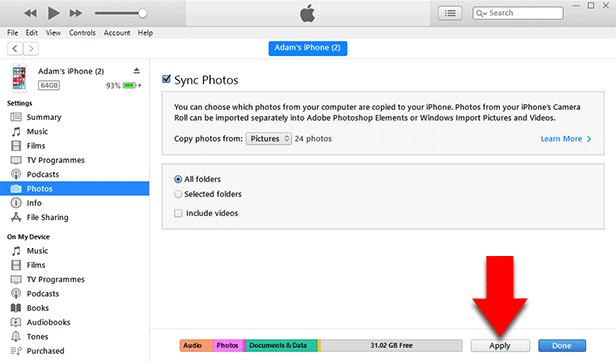This screenshot has width=616, height=362.
Task: Click the Documents & Data storage segment
Action: (281, 345)
